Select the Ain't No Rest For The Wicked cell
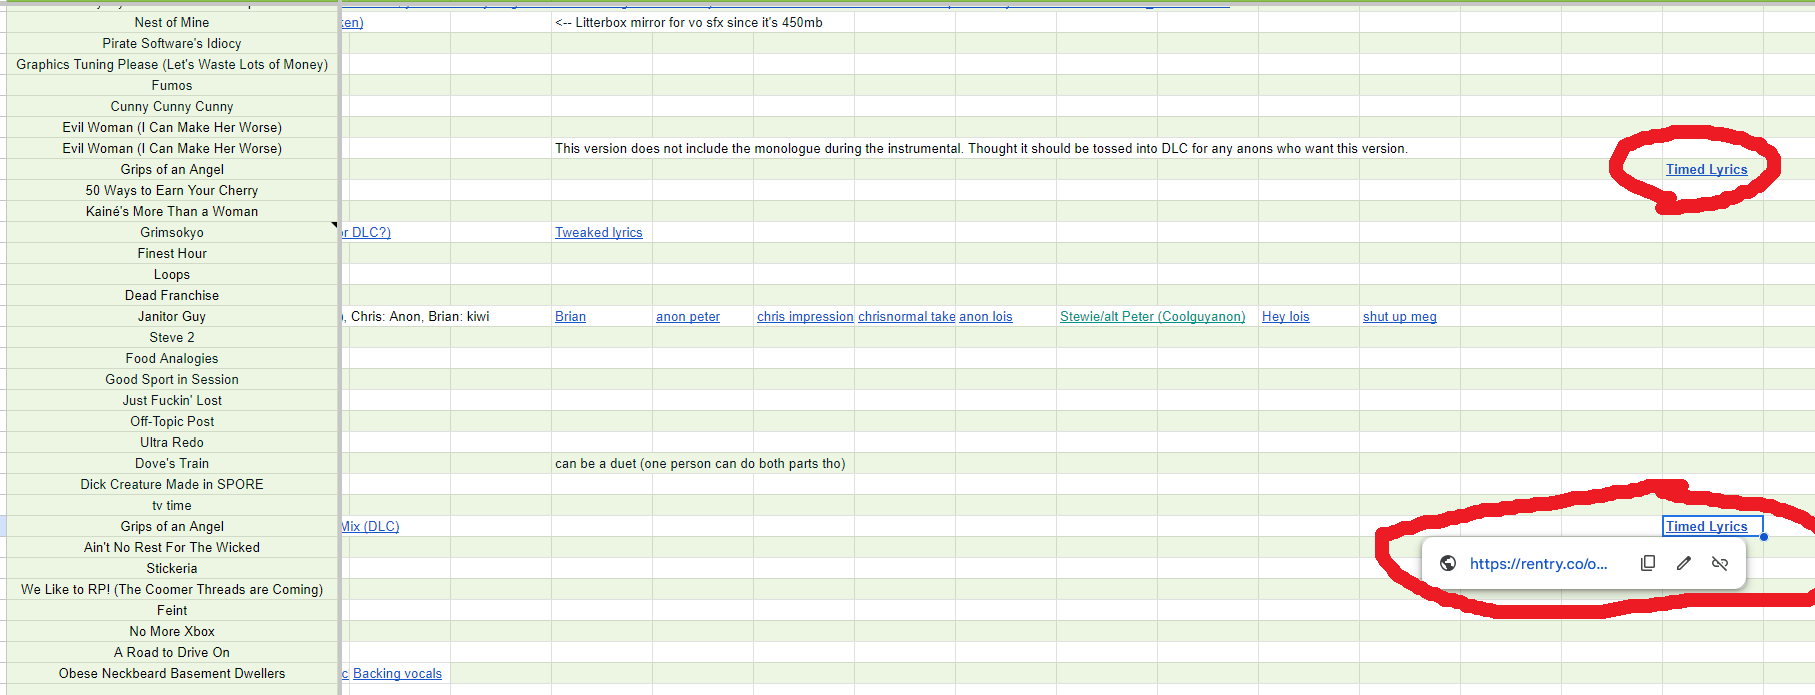This screenshot has width=1815, height=695. pyautogui.click(x=172, y=547)
